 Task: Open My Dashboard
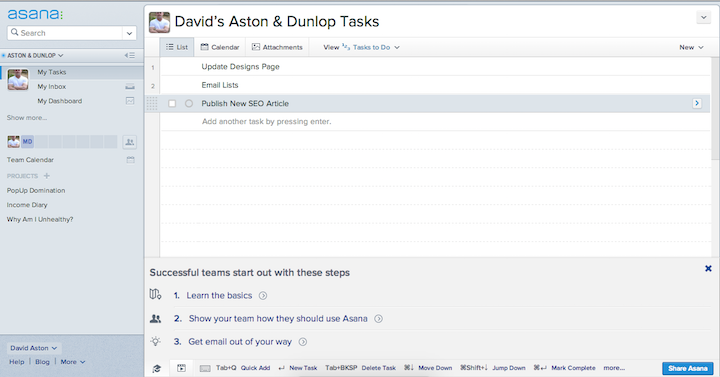pos(60,101)
